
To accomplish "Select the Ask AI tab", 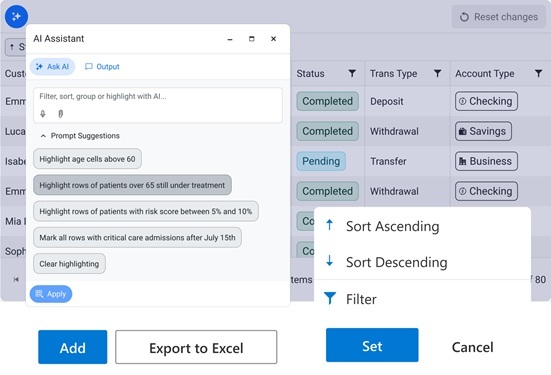I will click(52, 66).
